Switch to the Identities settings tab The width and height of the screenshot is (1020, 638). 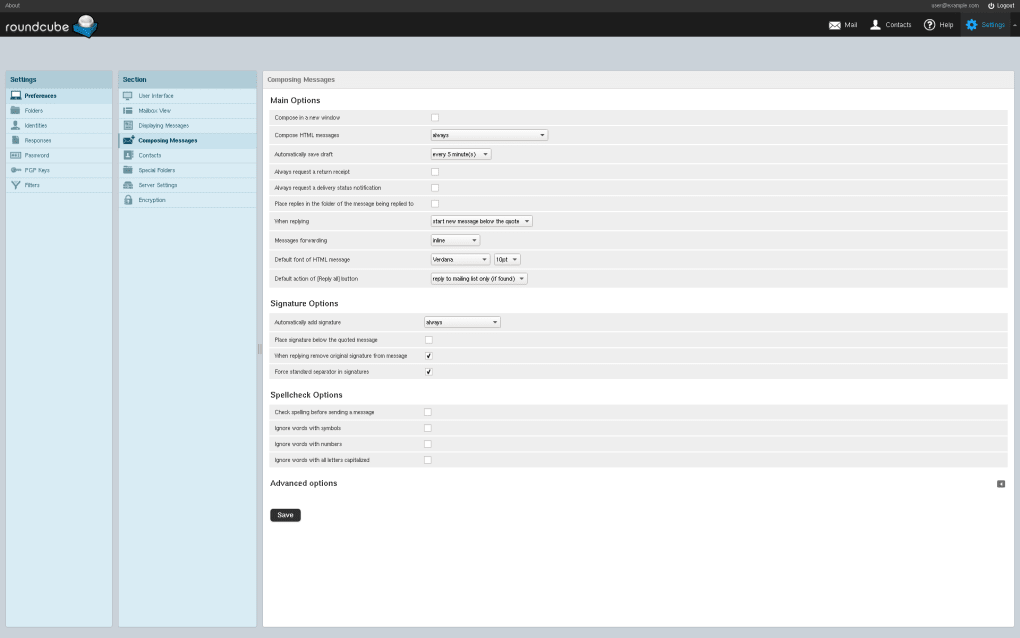[x=36, y=125]
